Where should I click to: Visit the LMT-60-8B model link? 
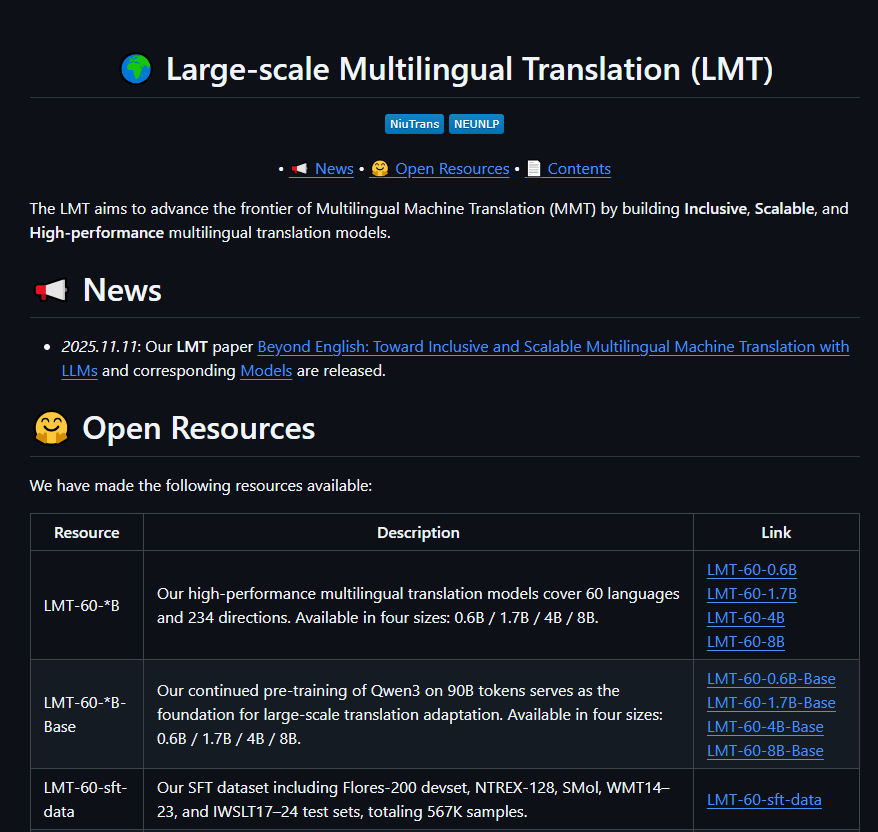point(745,642)
